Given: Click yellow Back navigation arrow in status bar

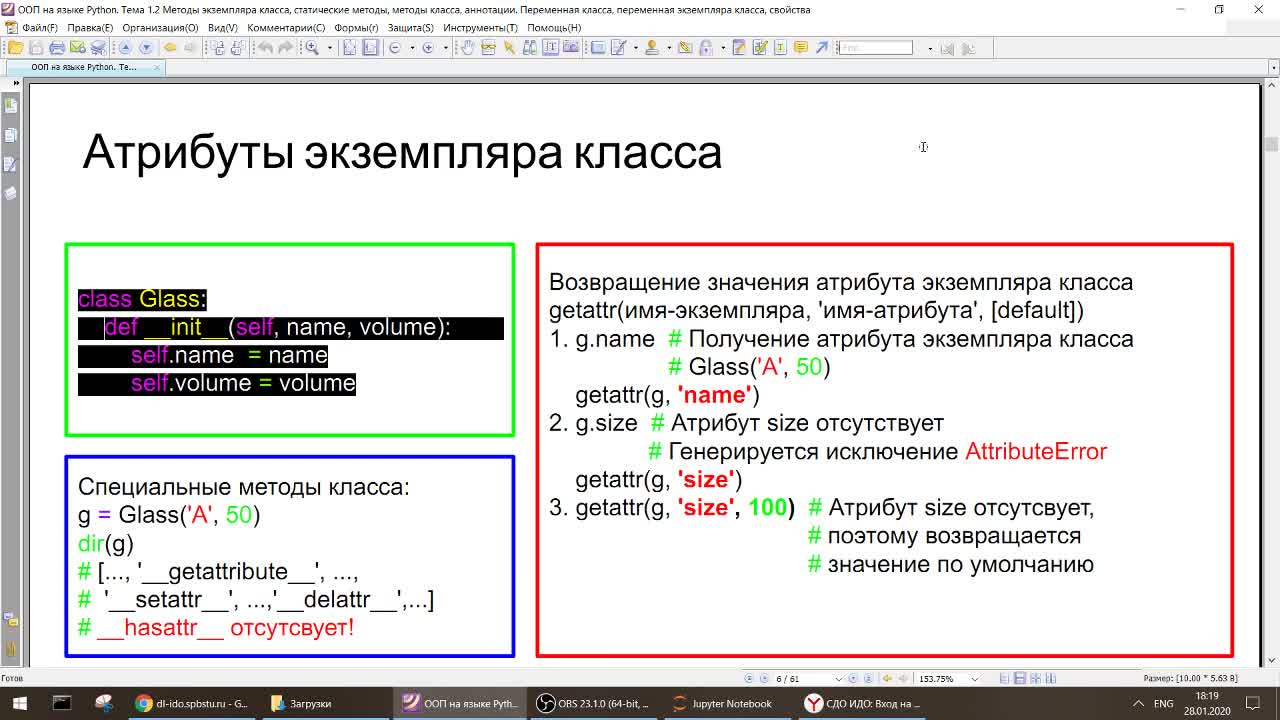Looking at the screenshot, I should coord(887,678).
